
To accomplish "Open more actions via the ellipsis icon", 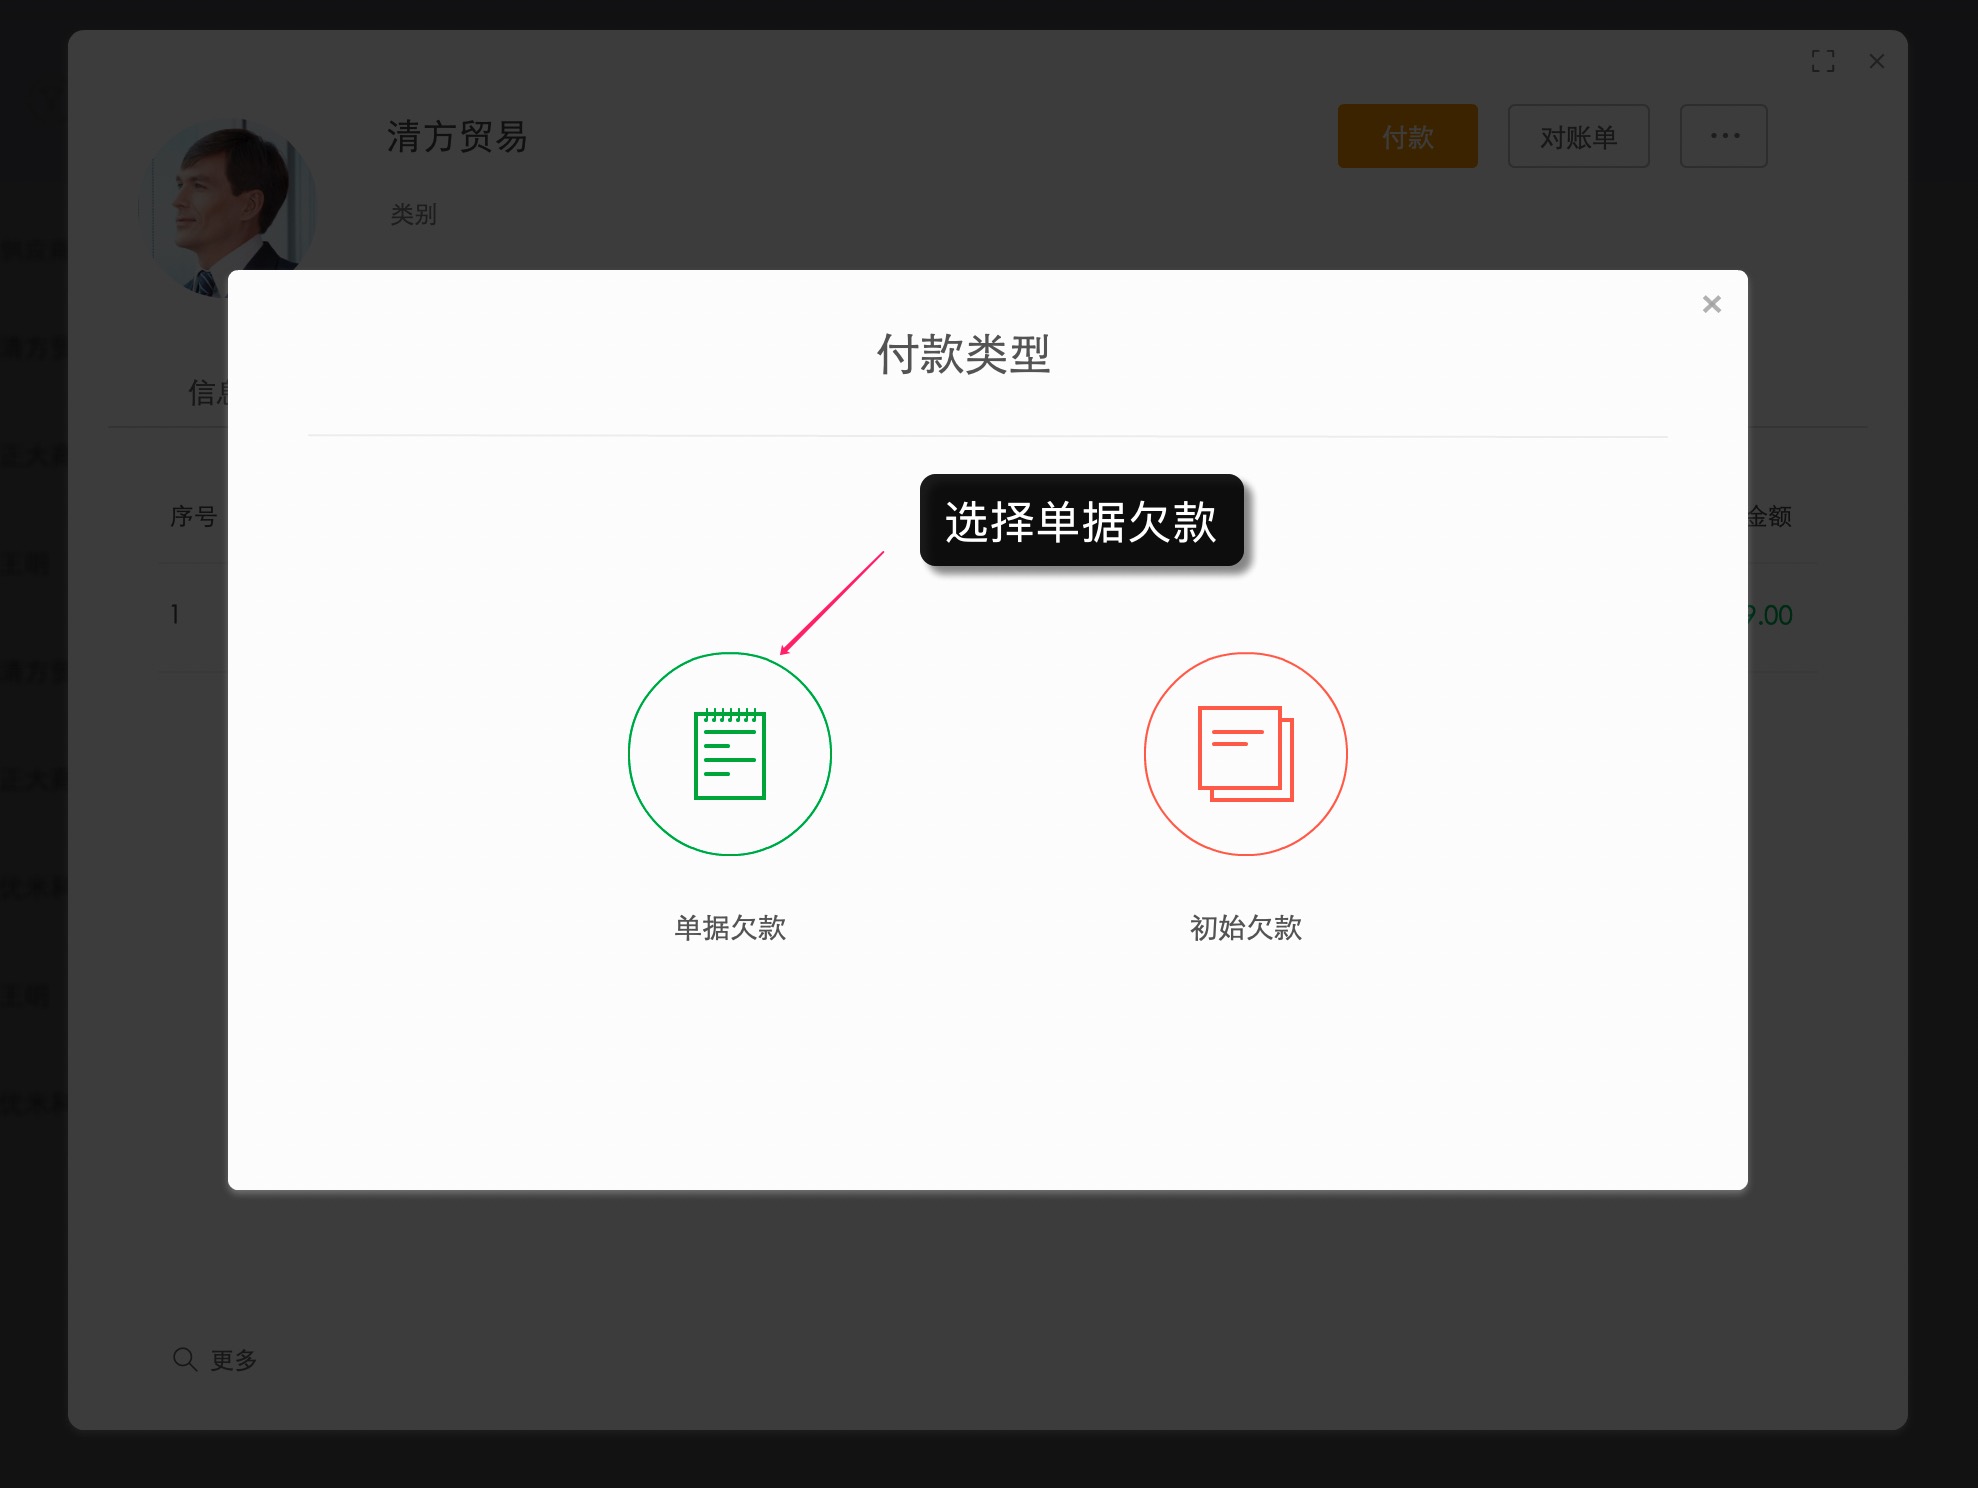I will 1723,136.
